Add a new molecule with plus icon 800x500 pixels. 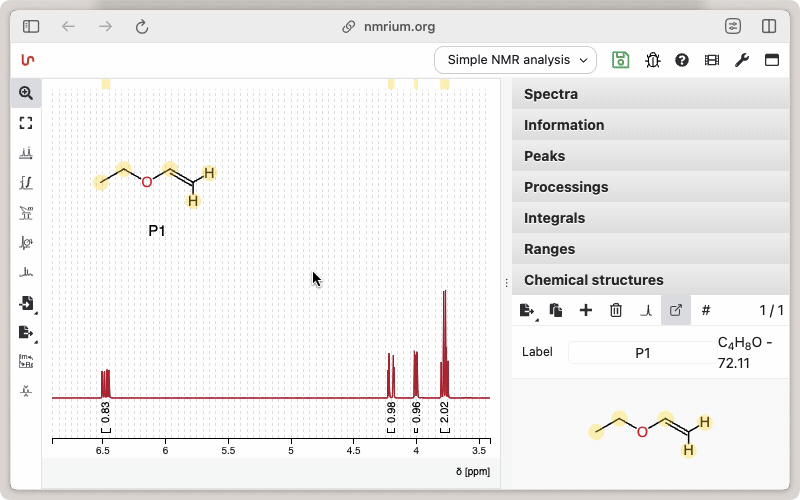pyautogui.click(x=586, y=311)
